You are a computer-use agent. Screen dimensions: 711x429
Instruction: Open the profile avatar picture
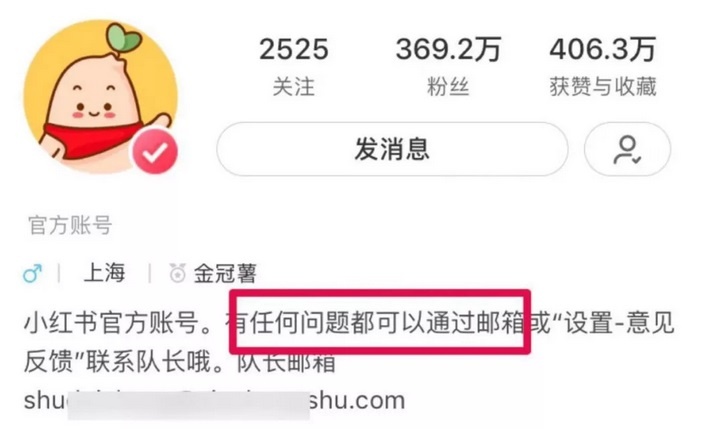pos(101,96)
